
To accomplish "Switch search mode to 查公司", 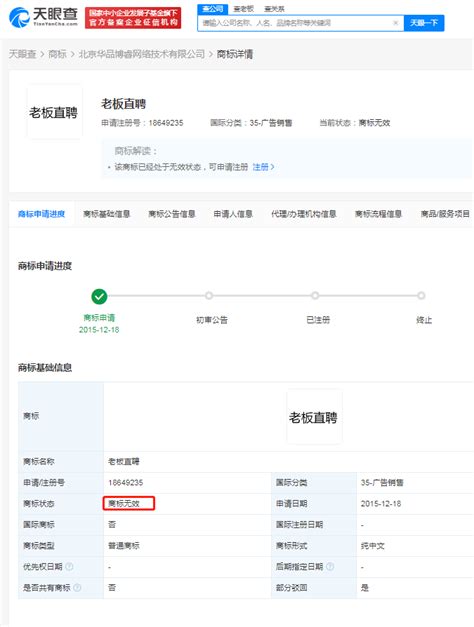I will pos(212,9).
